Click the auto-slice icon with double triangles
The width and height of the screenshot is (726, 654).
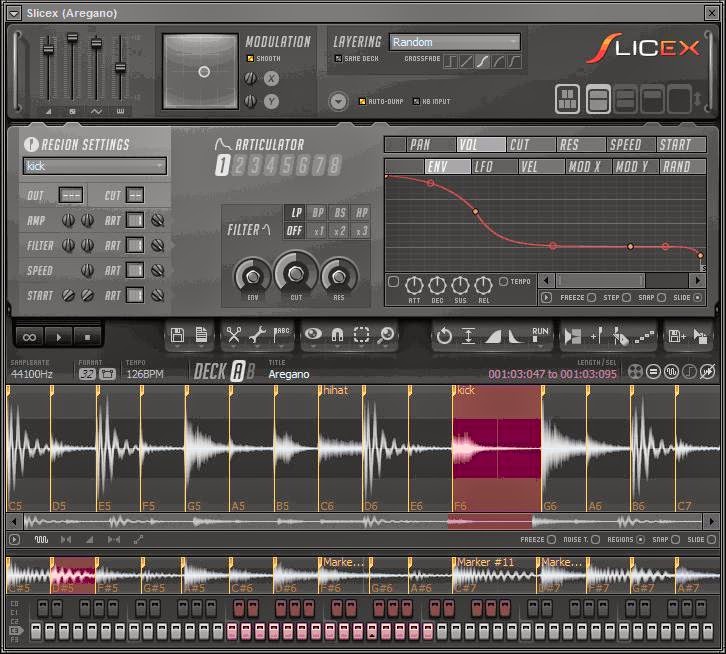point(572,336)
